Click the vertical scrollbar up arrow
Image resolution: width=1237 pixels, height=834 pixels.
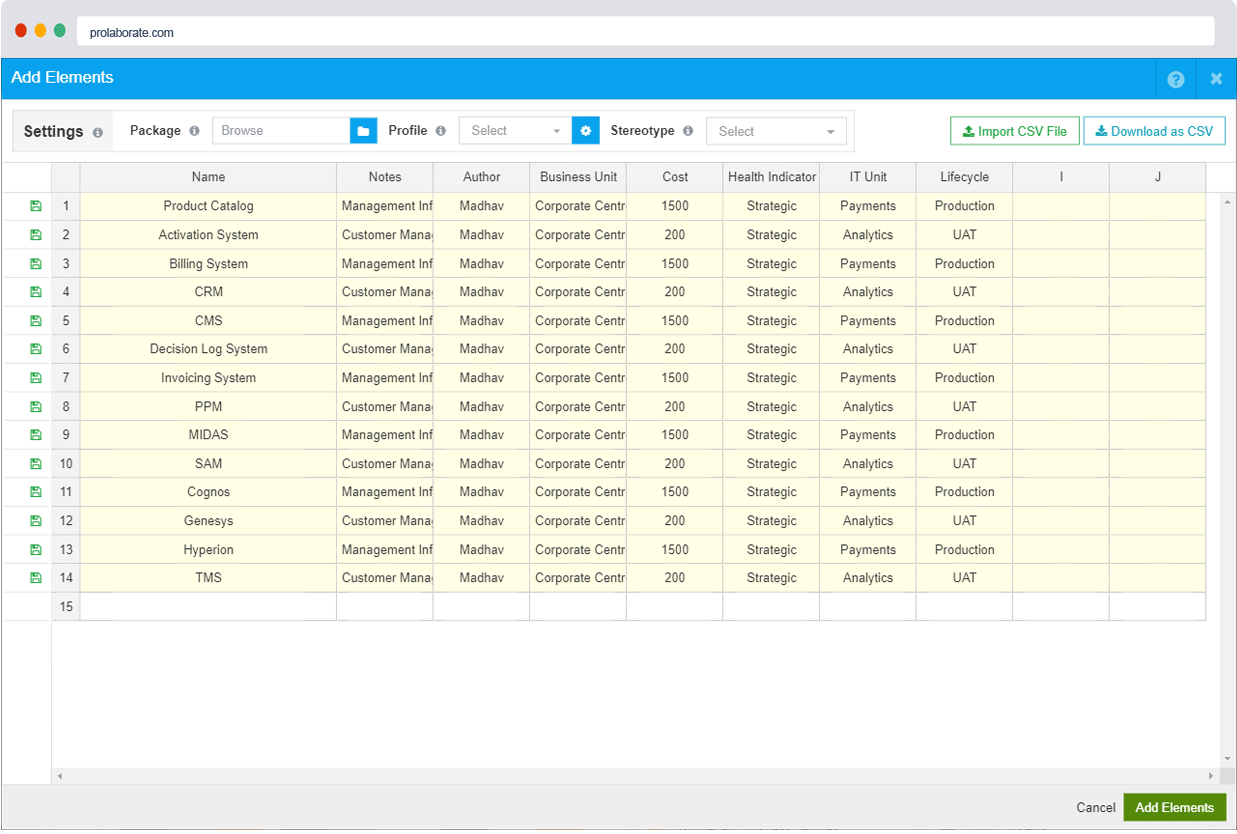[x=1228, y=201]
